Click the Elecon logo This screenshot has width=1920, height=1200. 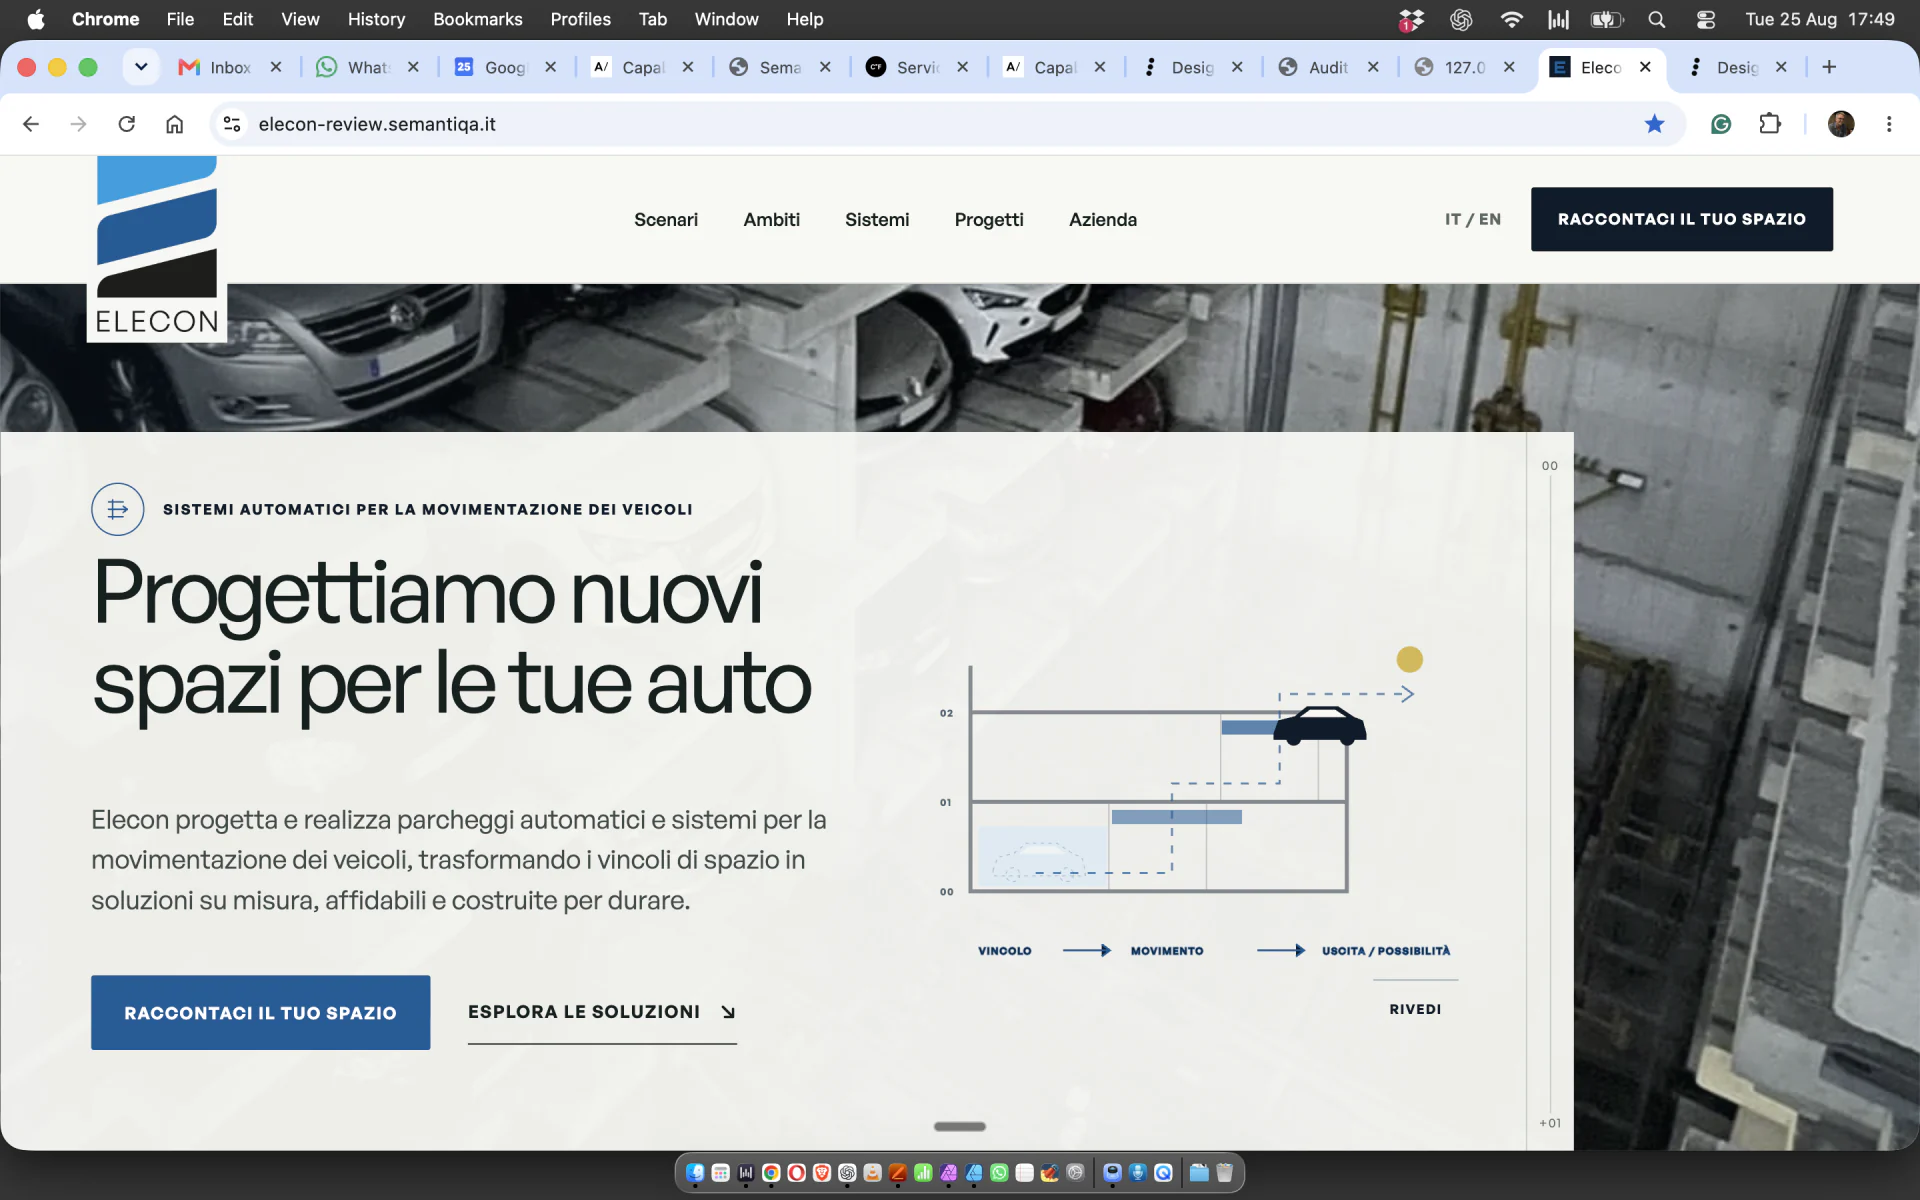click(157, 249)
